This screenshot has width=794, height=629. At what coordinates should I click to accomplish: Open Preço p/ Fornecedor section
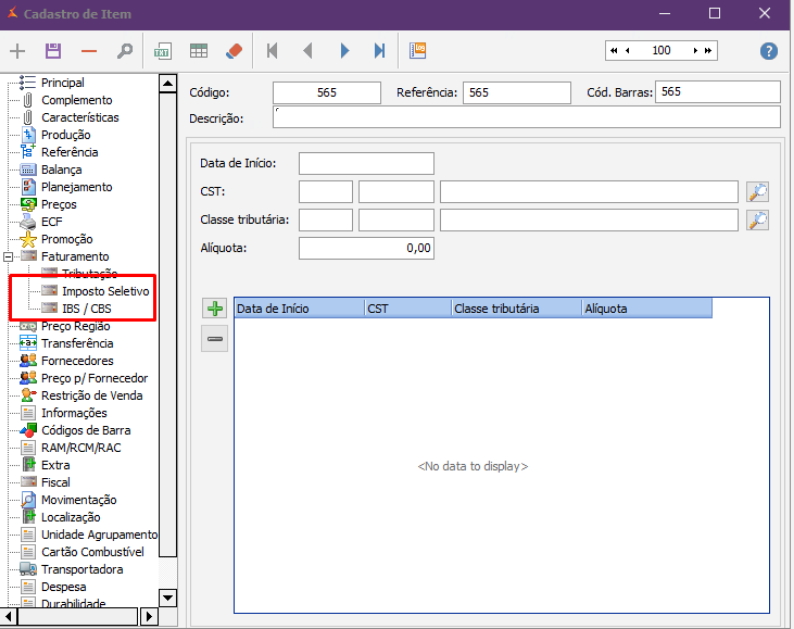tap(95, 378)
